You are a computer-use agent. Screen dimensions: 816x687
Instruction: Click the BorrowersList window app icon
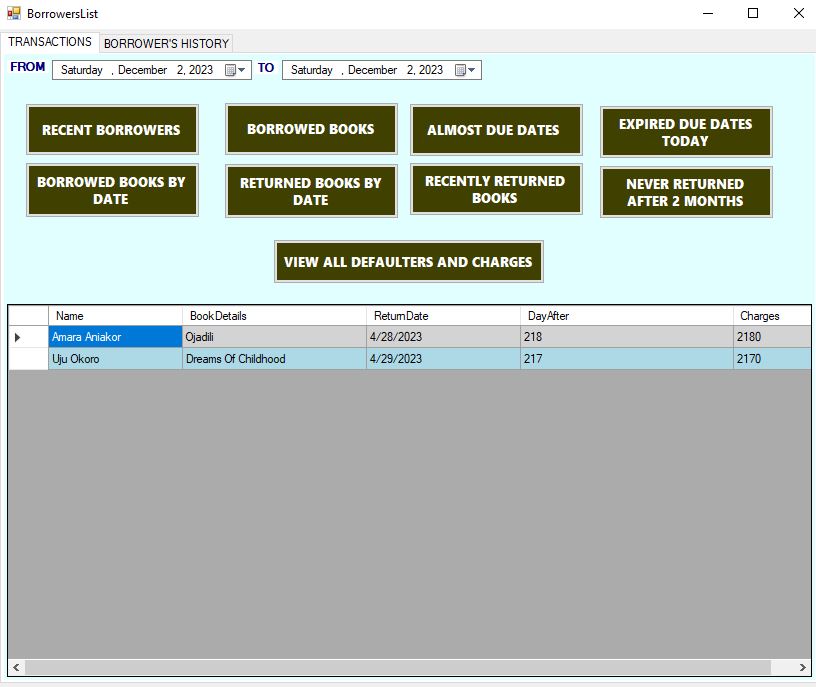click(14, 13)
